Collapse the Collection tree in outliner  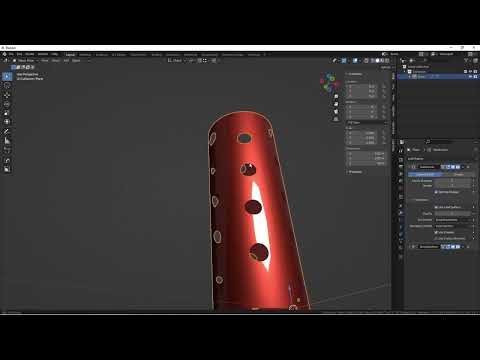point(405,72)
